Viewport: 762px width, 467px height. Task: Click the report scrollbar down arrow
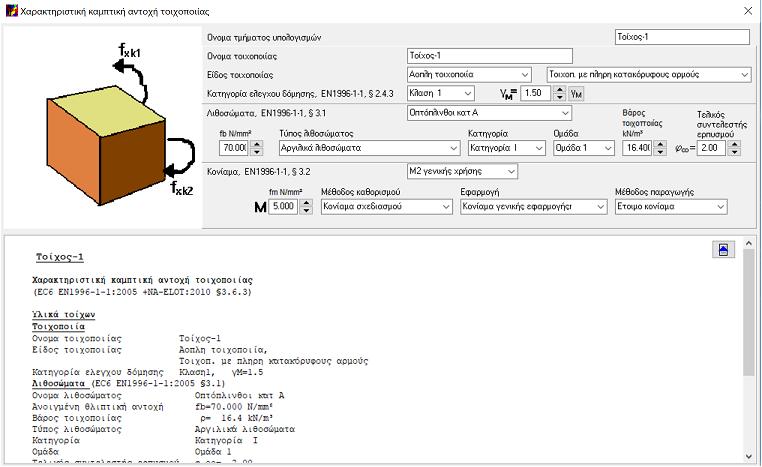748,456
